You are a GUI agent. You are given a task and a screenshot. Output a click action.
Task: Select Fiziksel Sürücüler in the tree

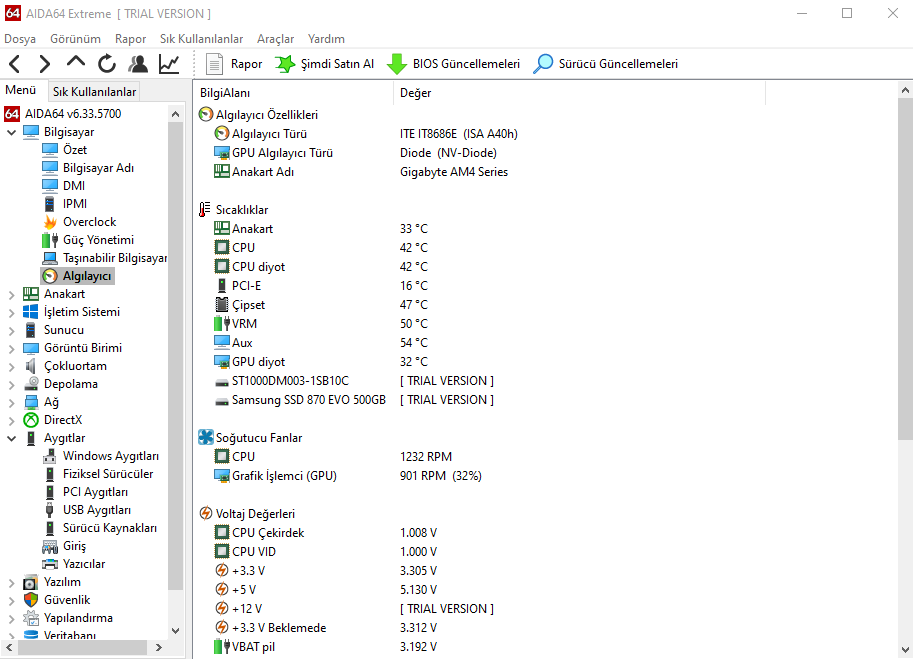click(x=108, y=474)
